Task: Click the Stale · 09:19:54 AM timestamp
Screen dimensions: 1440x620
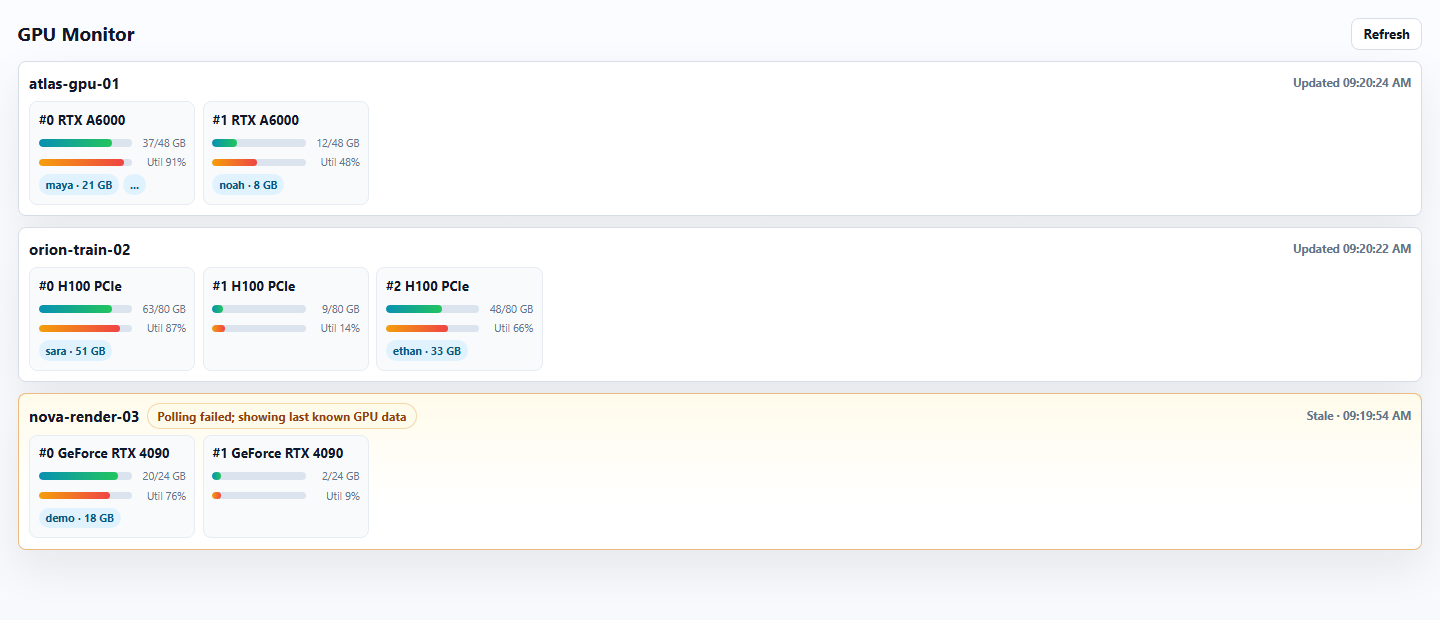Action: pyautogui.click(x=1359, y=415)
